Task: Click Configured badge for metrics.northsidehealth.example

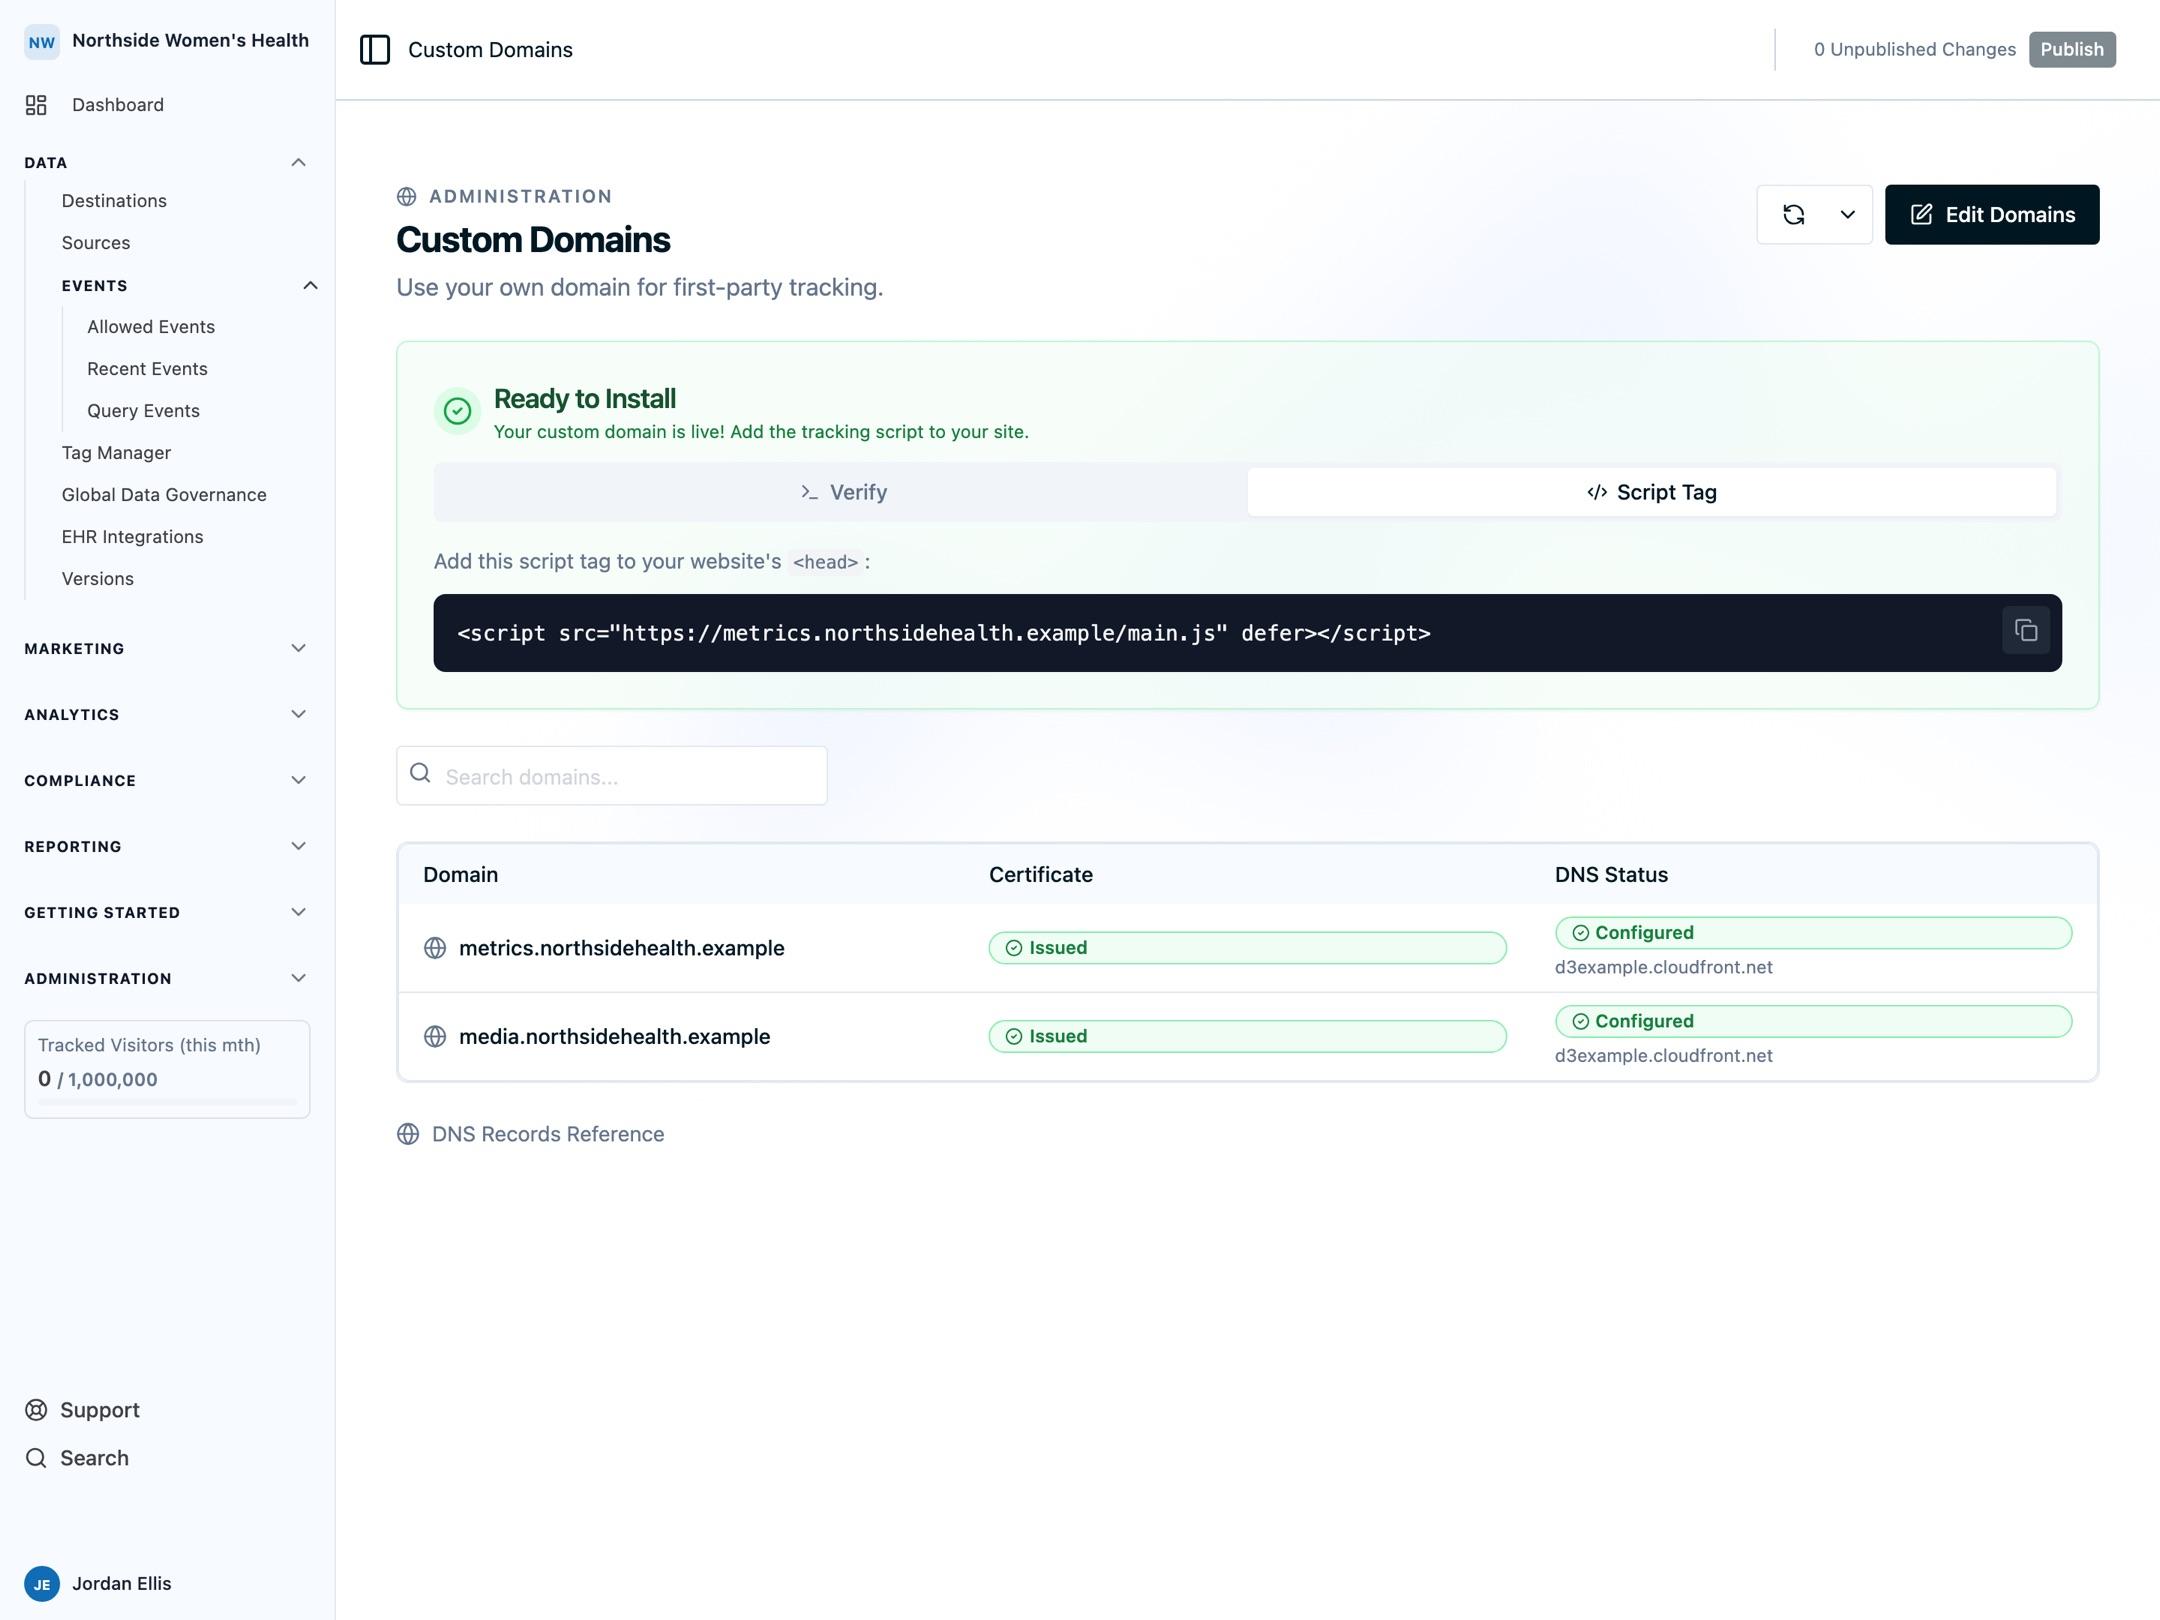Action: pos(1813,933)
